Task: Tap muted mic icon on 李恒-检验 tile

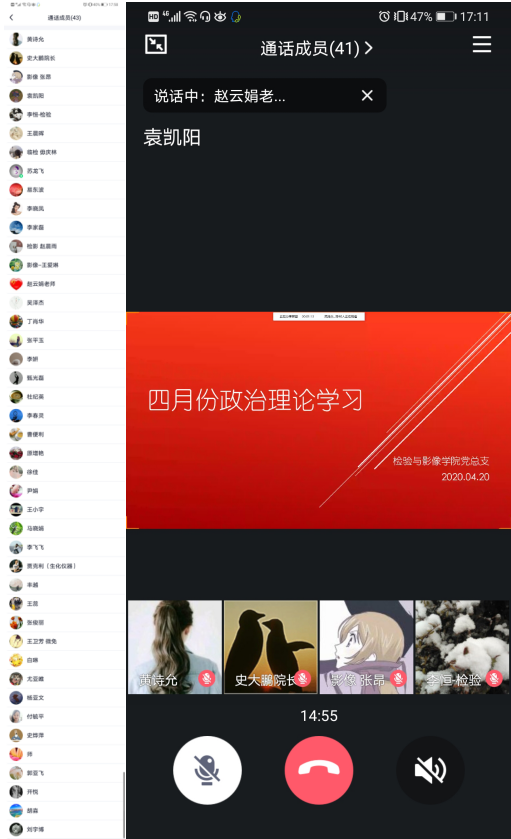Action: click(494, 678)
